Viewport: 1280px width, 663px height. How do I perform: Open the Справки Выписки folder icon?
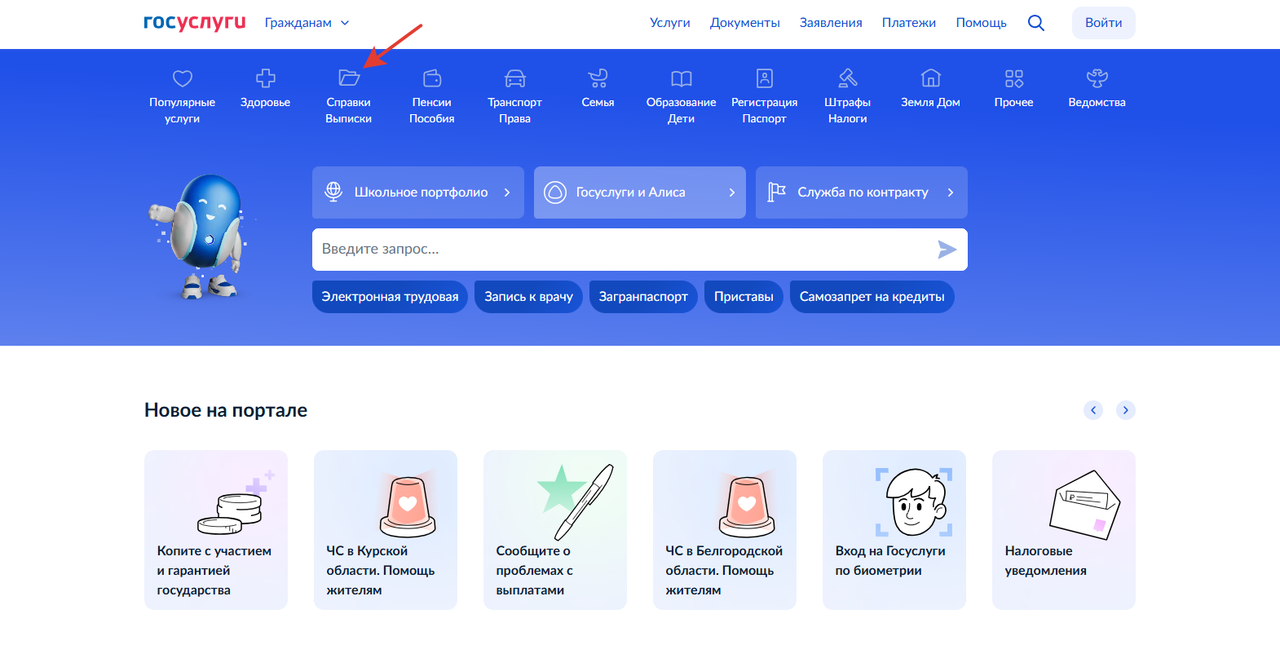(348, 78)
